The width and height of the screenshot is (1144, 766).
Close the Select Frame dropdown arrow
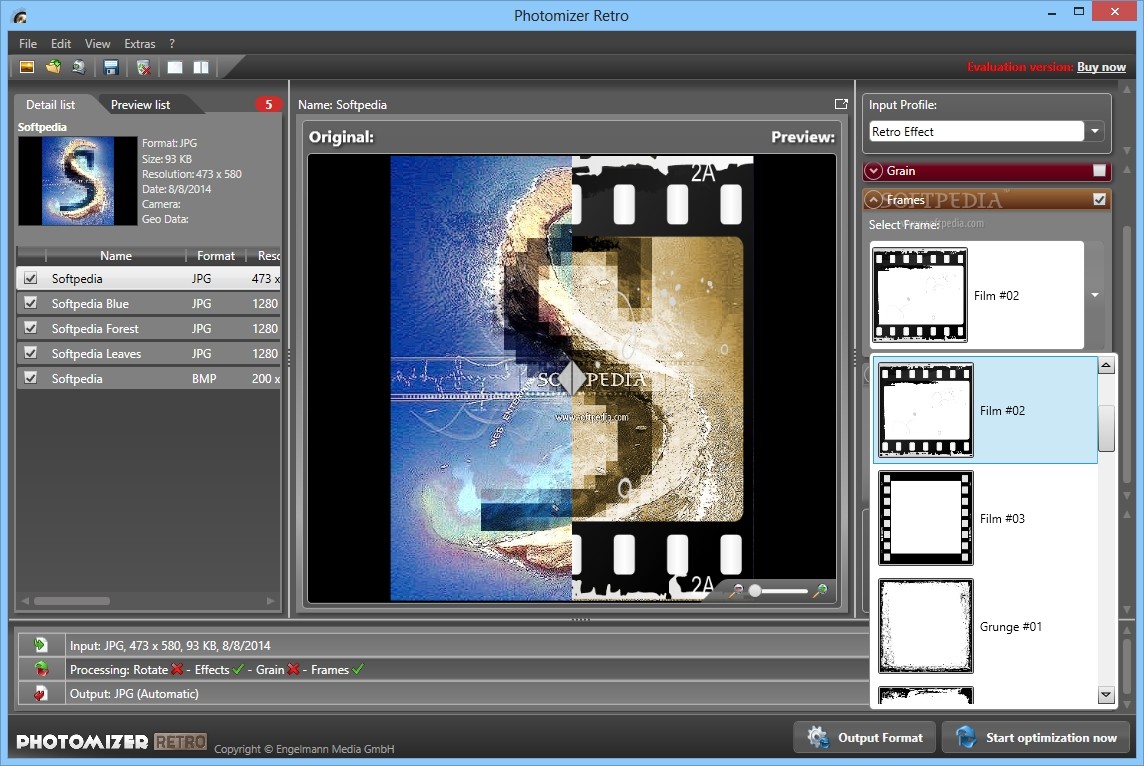coord(1094,295)
